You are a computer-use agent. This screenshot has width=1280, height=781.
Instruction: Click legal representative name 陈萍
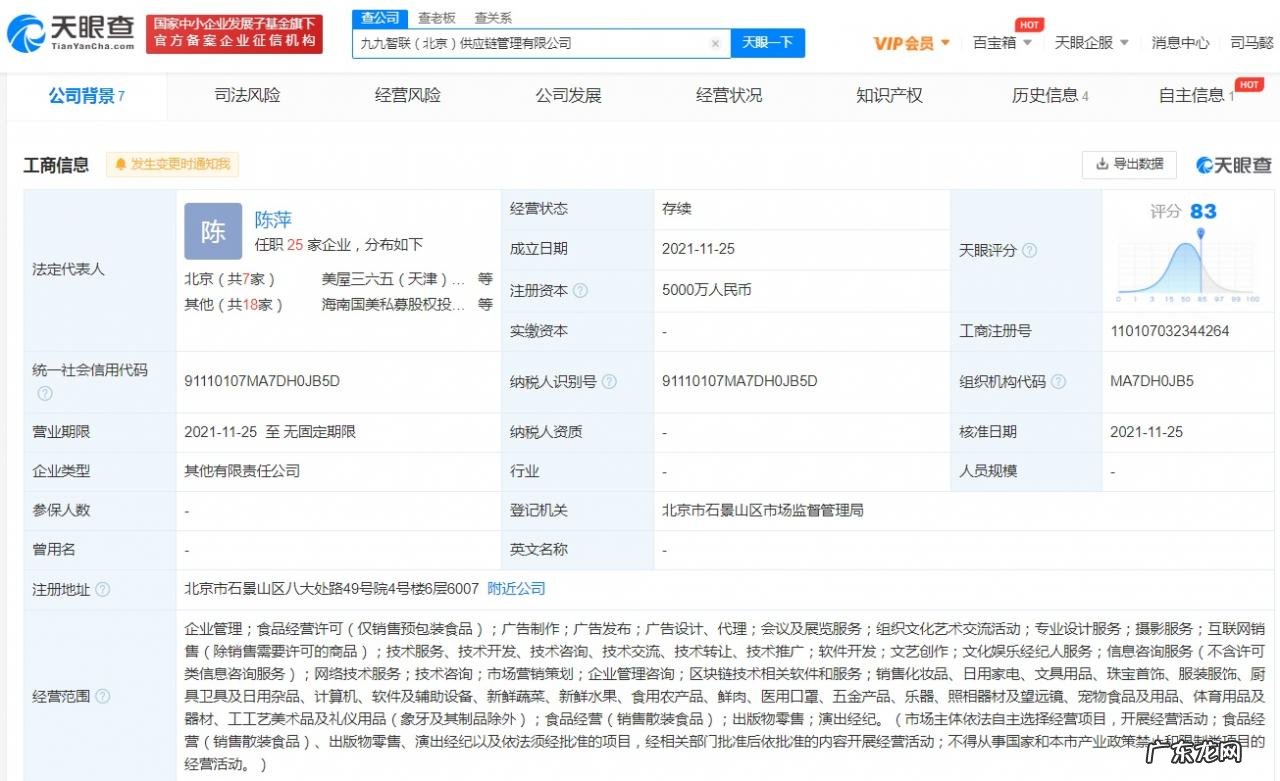271,220
